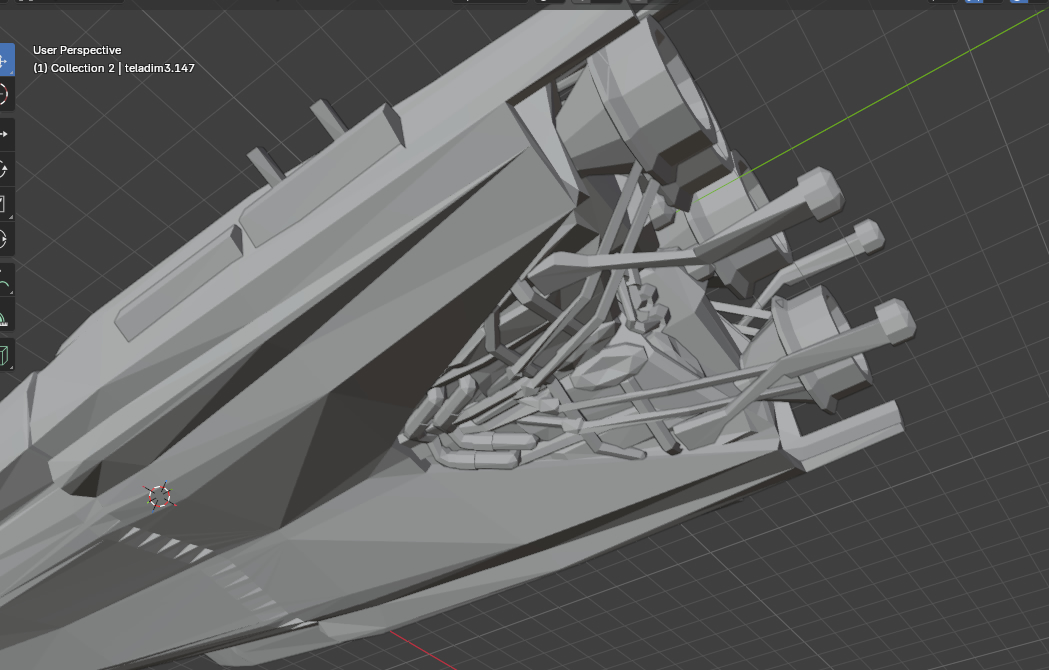Screen dimensions: 1049x670
Task: Click the "User Perspective" viewport label
Action: point(77,50)
